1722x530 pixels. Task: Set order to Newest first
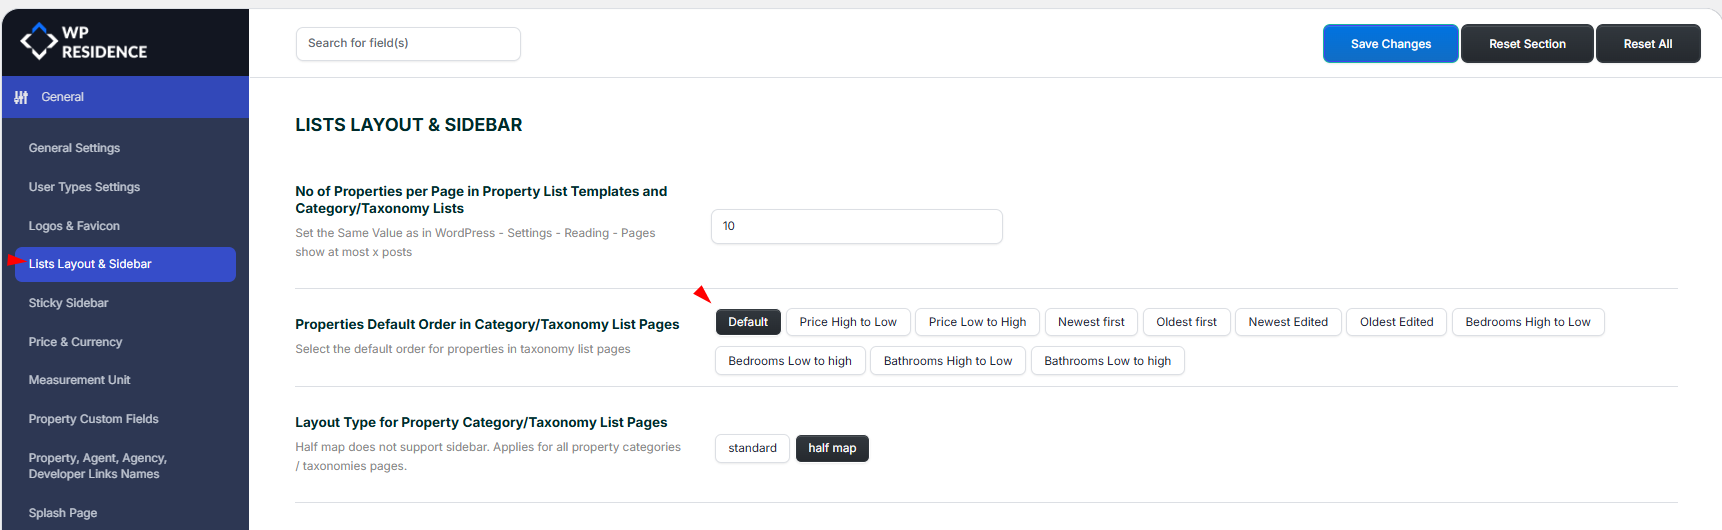[1091, 322]
